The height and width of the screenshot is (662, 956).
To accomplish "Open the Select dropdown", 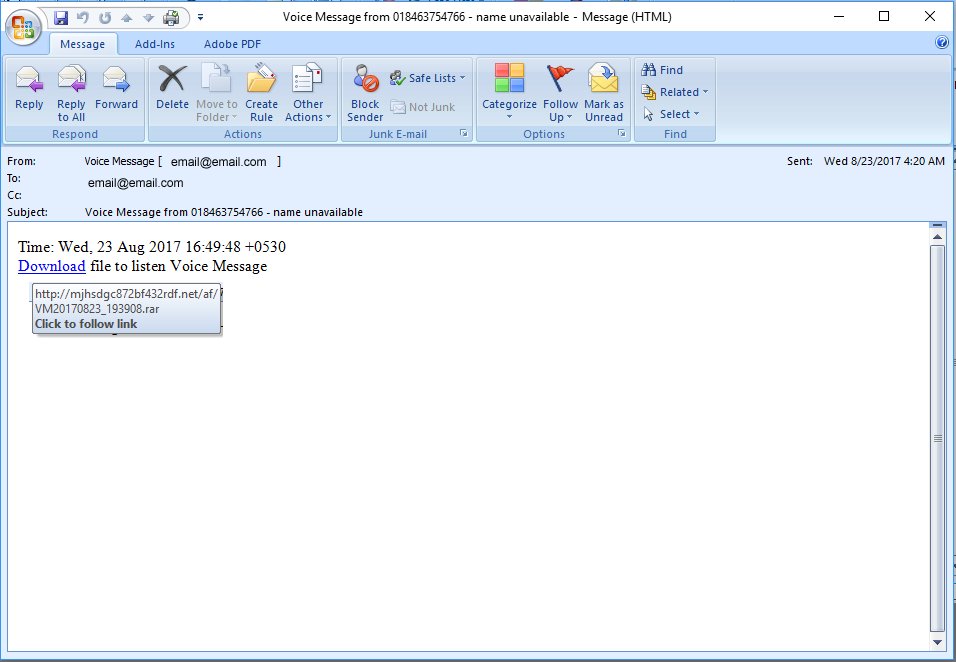I will 671,114.
